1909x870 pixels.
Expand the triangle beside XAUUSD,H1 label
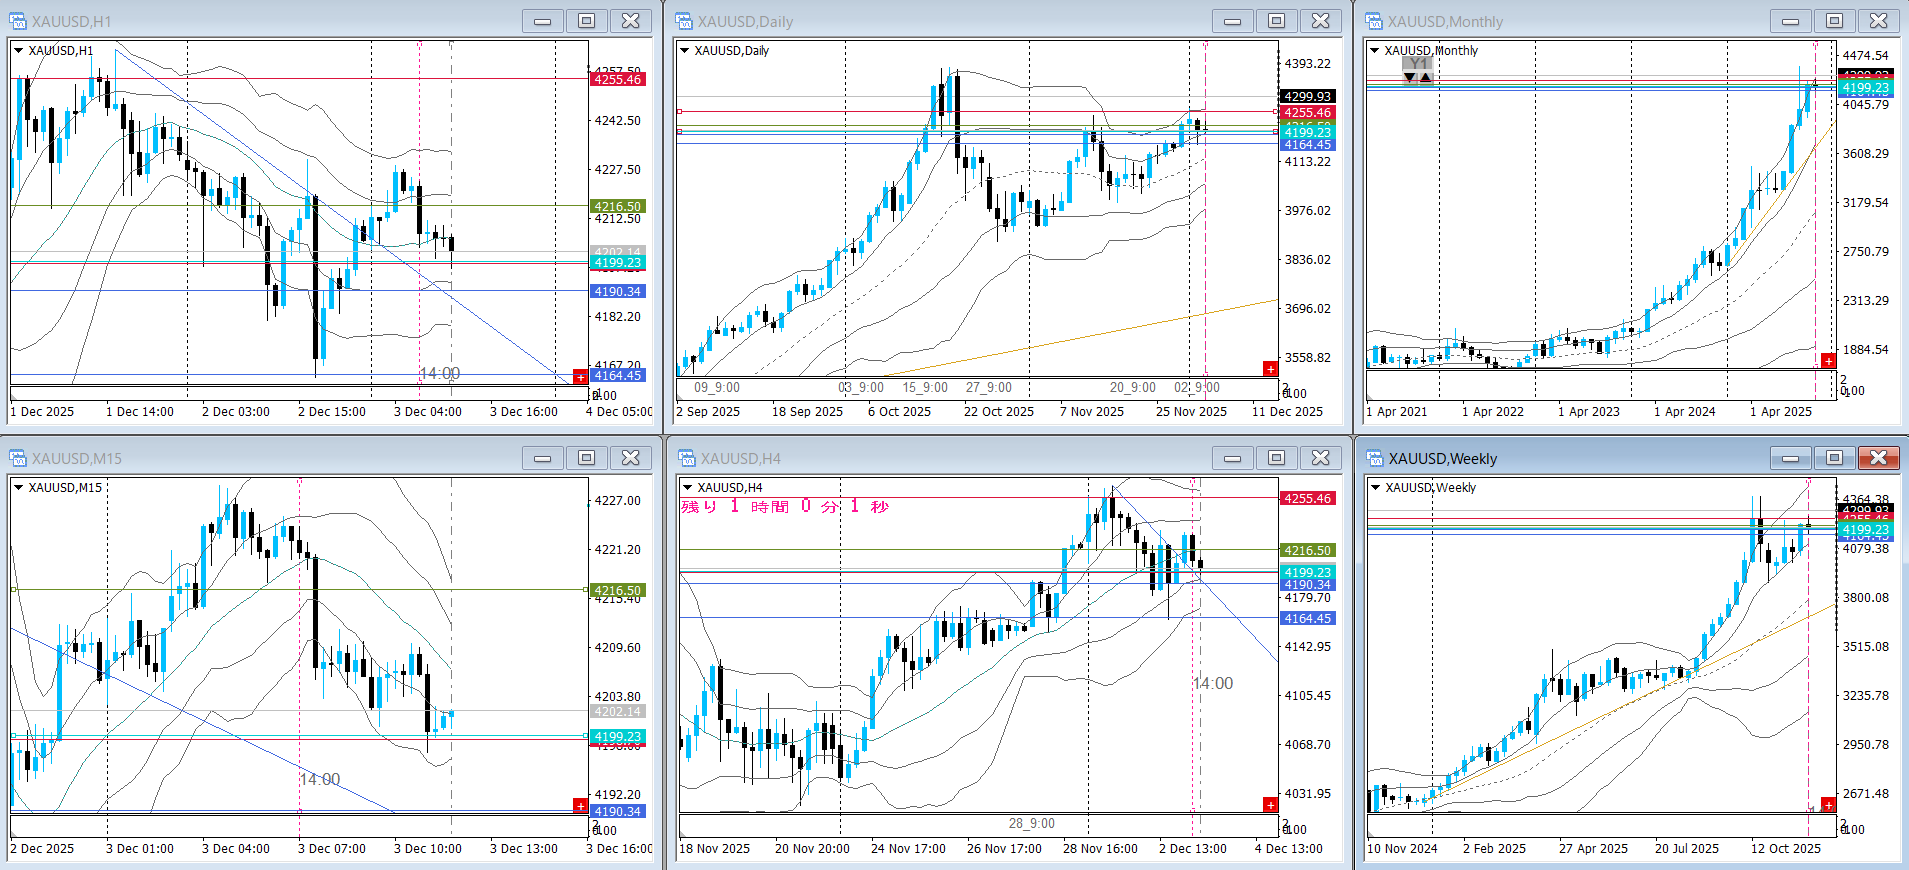pos(18,51)
